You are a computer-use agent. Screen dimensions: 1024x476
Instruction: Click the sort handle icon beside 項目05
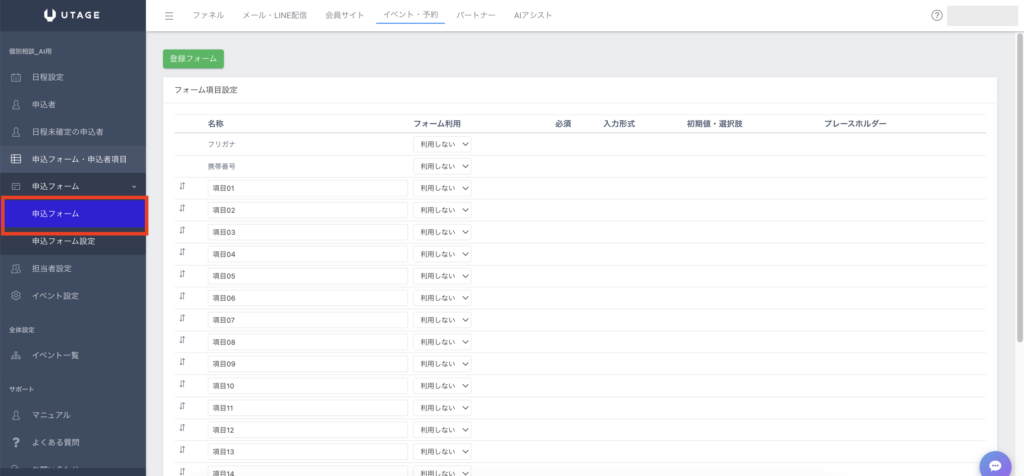tap(182, 275)
